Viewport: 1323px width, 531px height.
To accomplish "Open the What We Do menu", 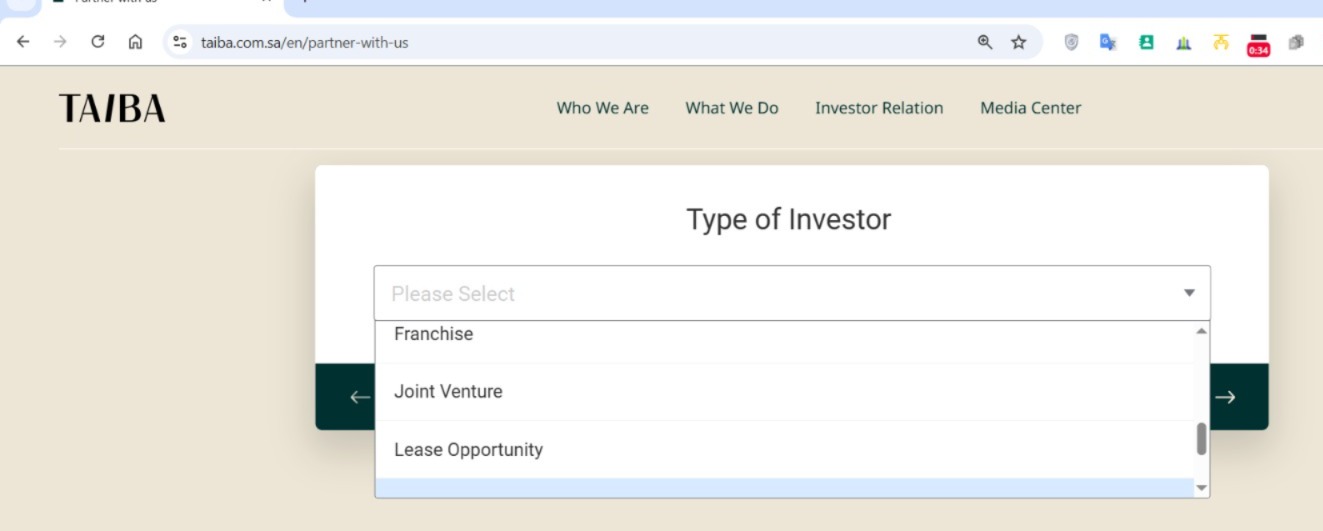I will click(x=732, y=108).
